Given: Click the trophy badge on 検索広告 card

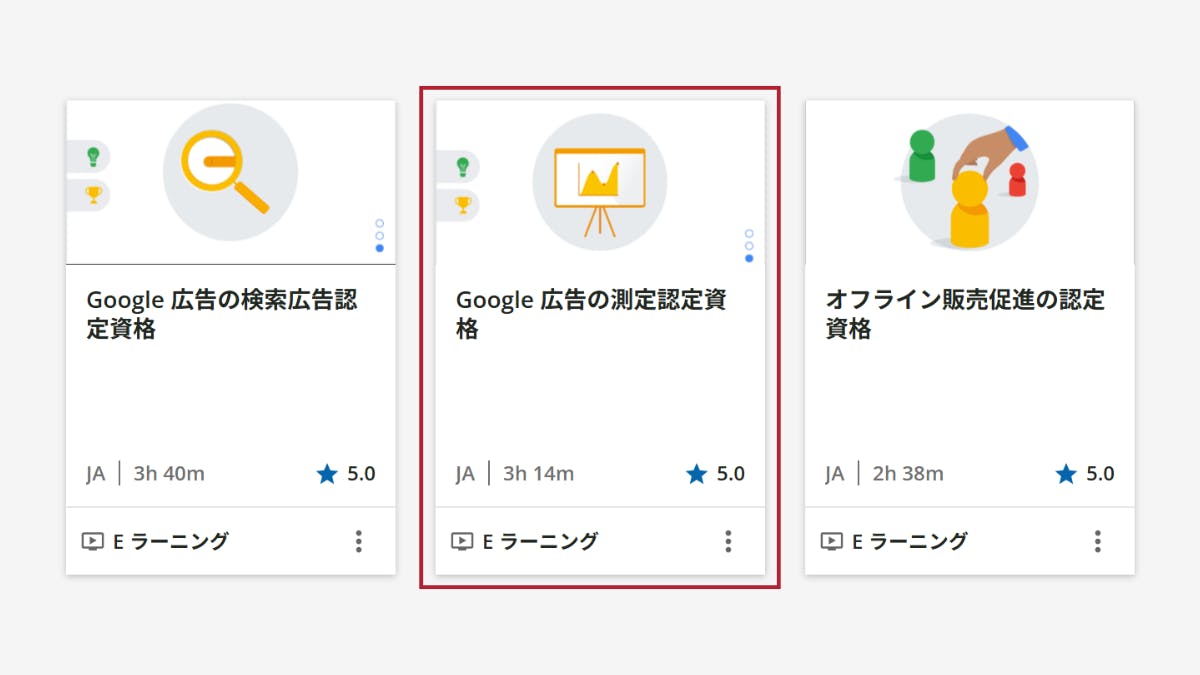Looking at the screenshot, I should (93, 194).
